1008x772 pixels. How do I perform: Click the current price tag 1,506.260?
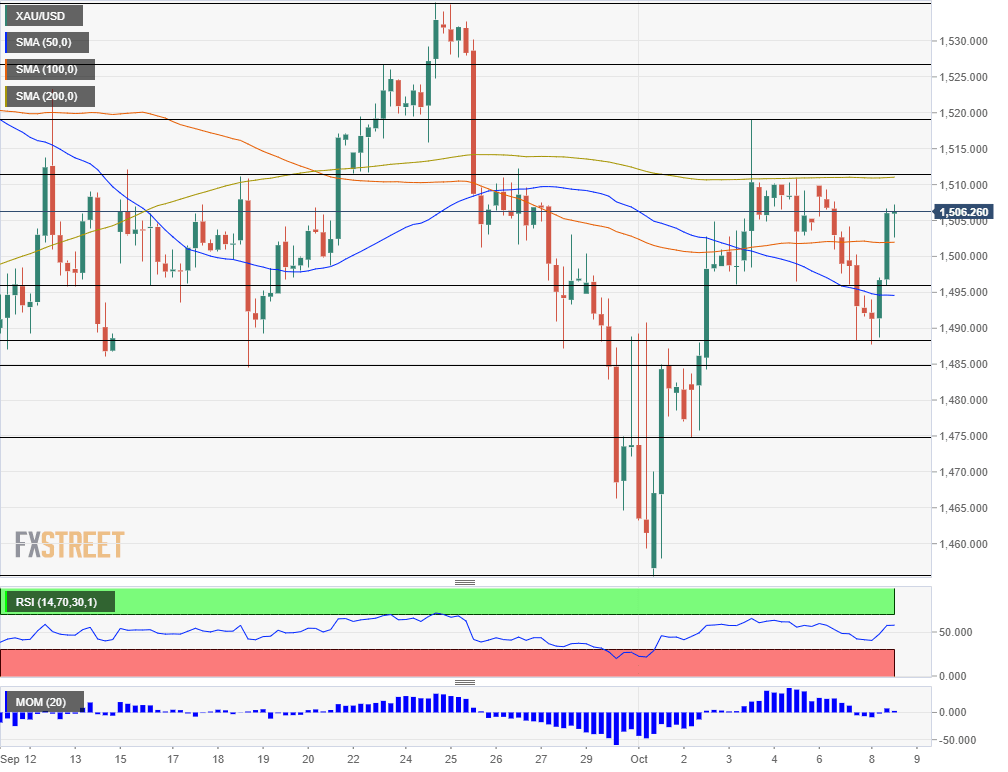pyautogui.click(x=964, y=212)
